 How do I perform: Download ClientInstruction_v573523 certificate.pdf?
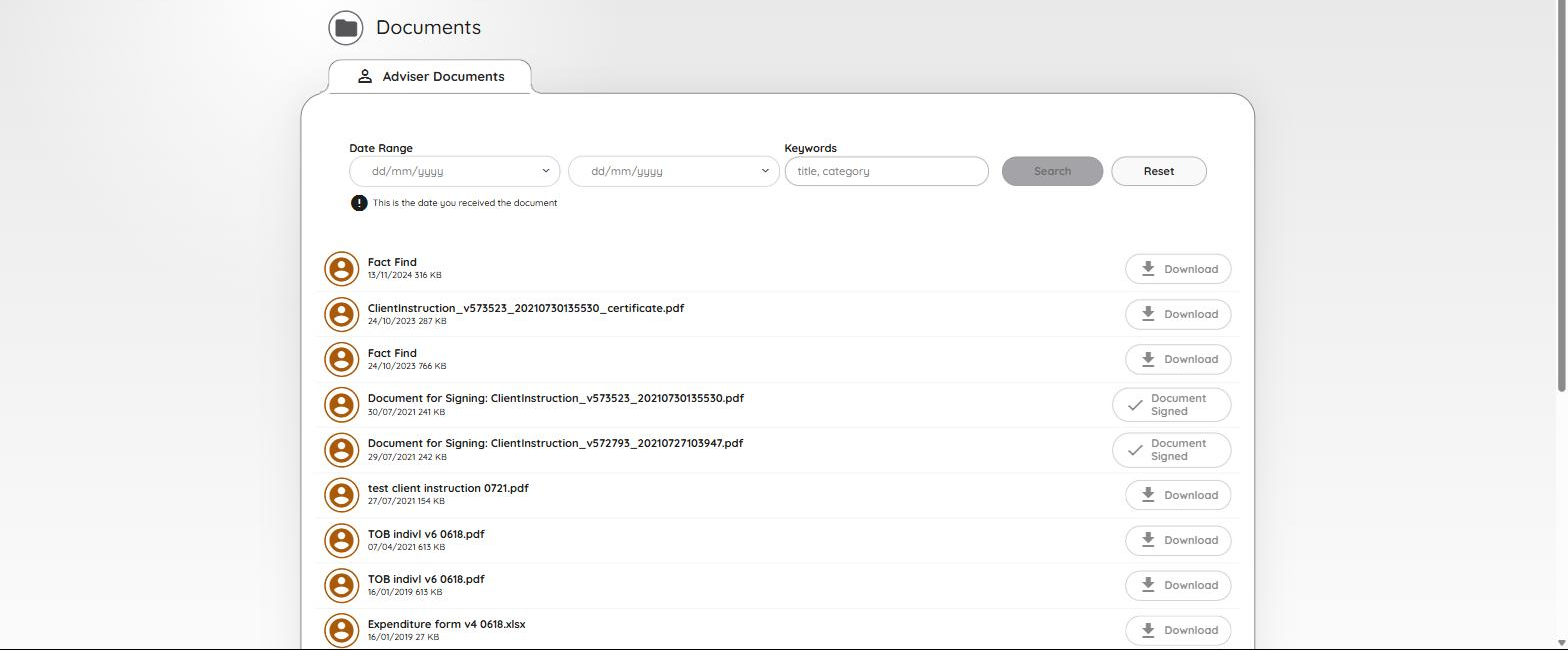point(1178,314)
